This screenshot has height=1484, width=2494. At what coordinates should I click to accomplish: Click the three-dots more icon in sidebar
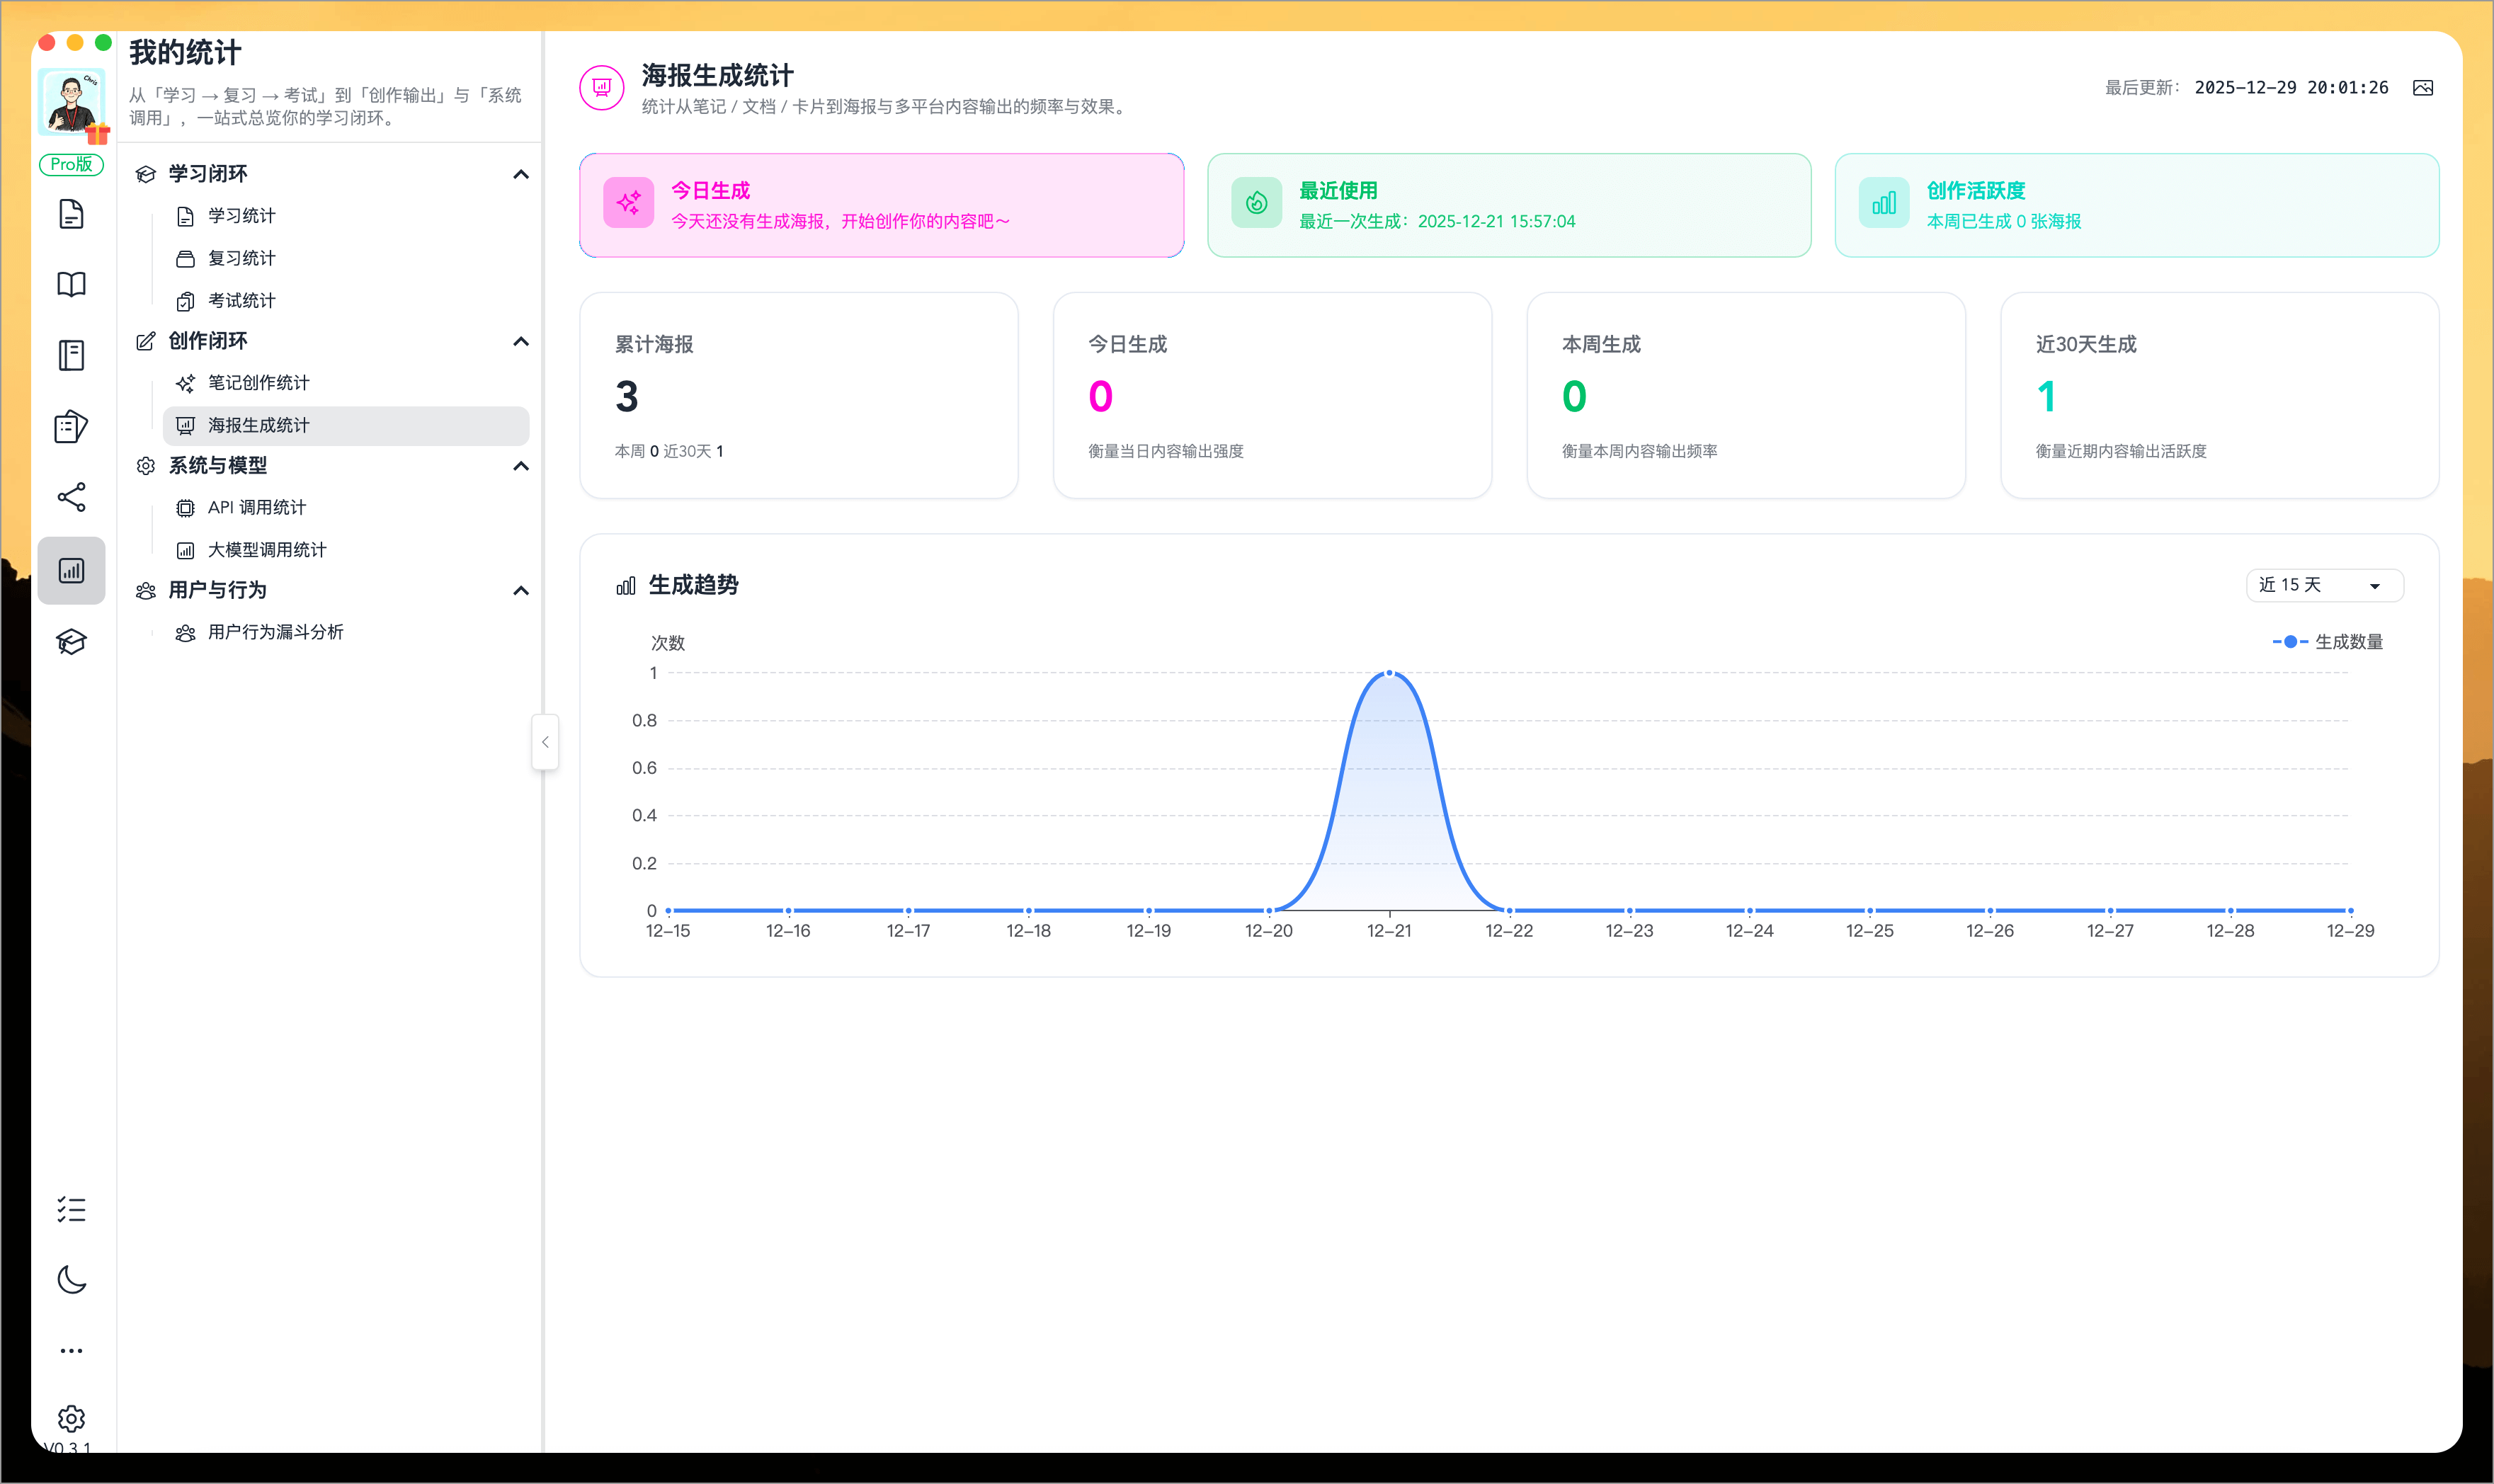click(71, 1350)
